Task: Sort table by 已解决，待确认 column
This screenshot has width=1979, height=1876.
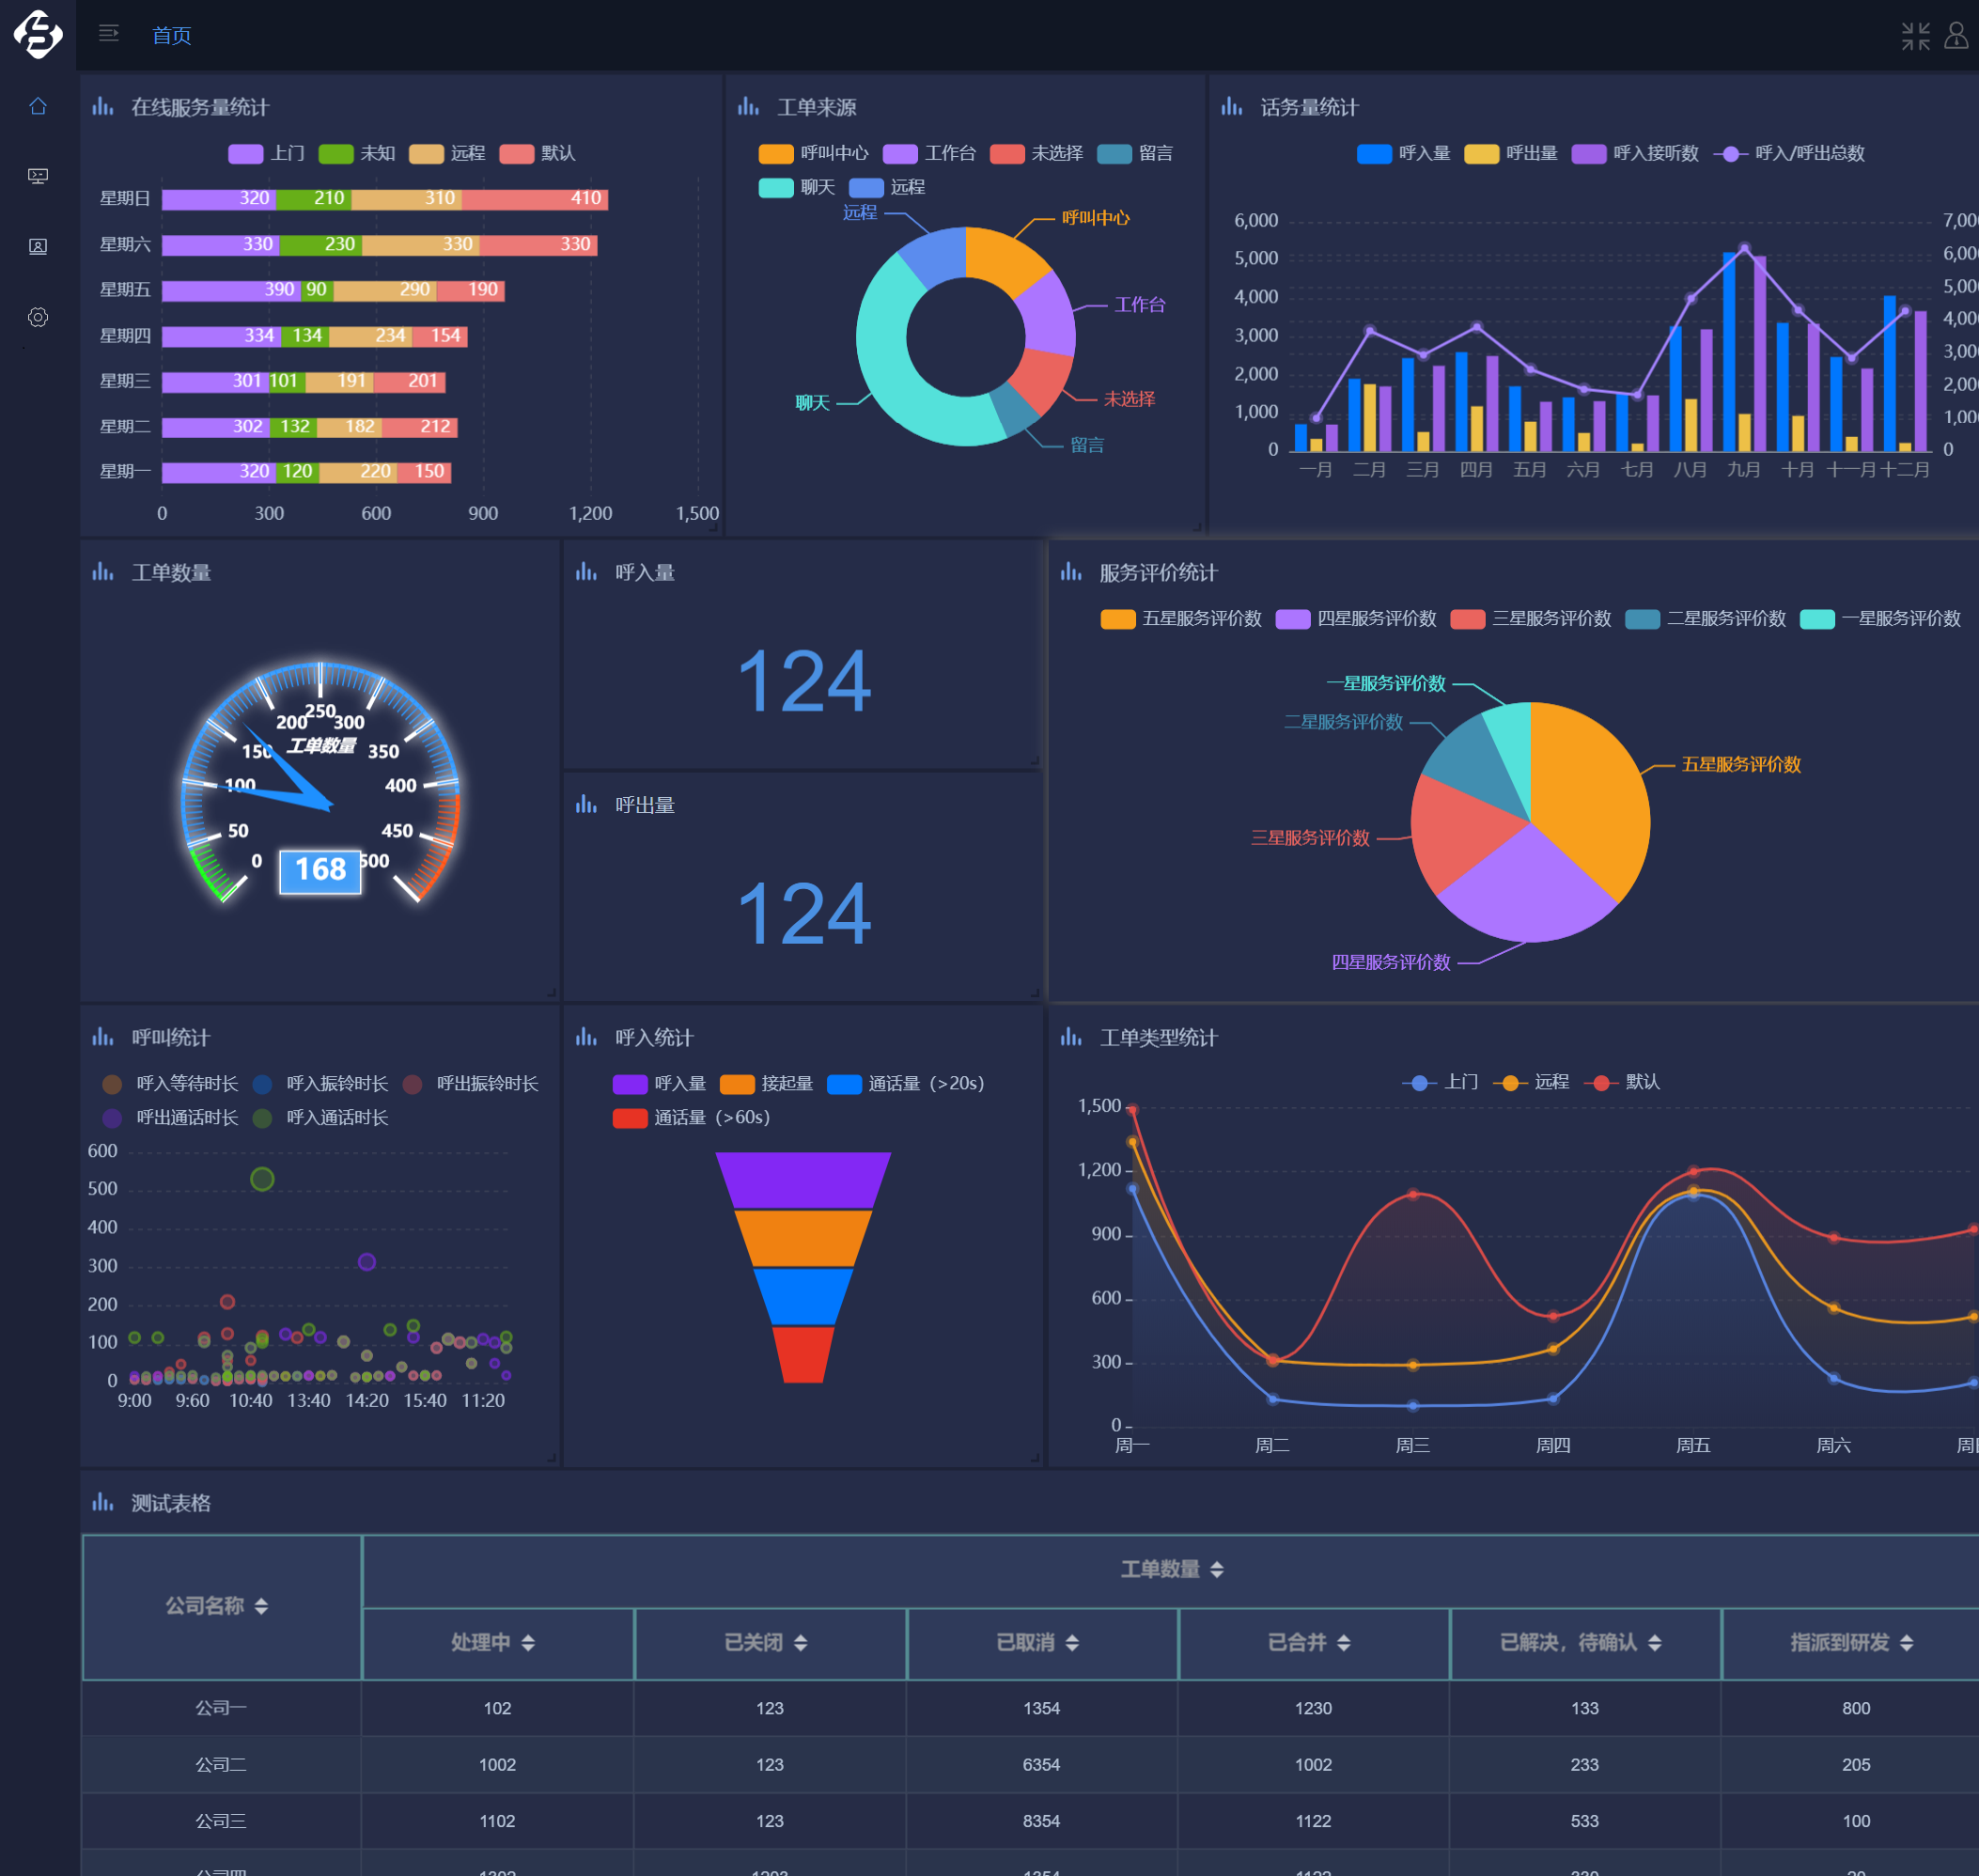Action: [x=1655, y=1643]
